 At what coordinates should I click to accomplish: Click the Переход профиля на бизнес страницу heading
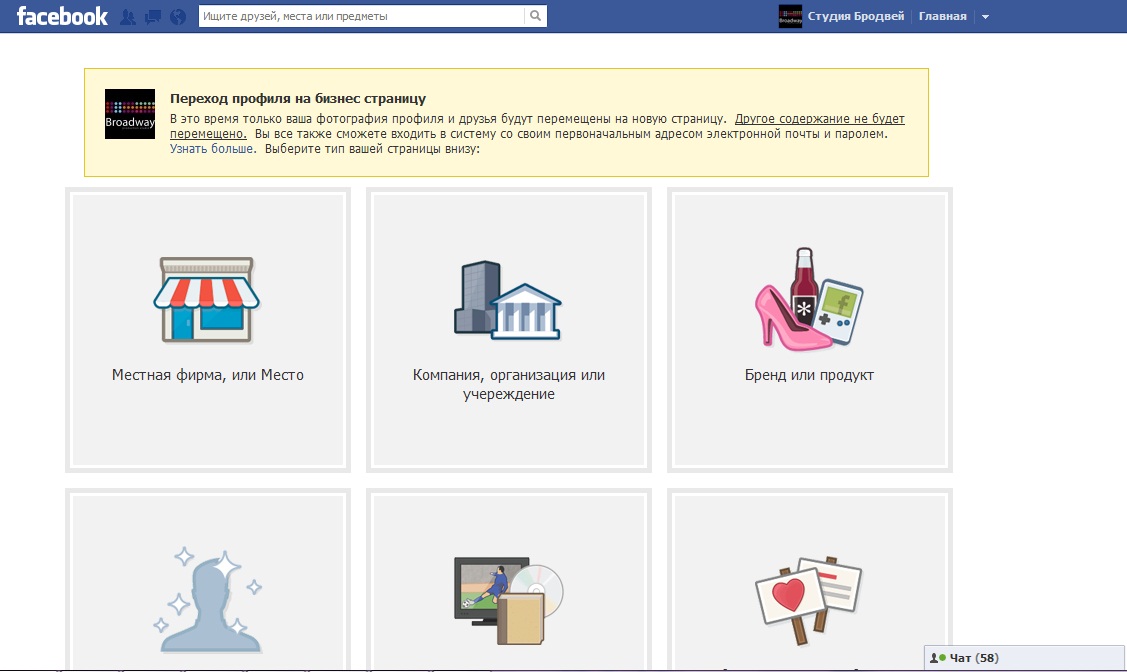(x=298, y=98)
